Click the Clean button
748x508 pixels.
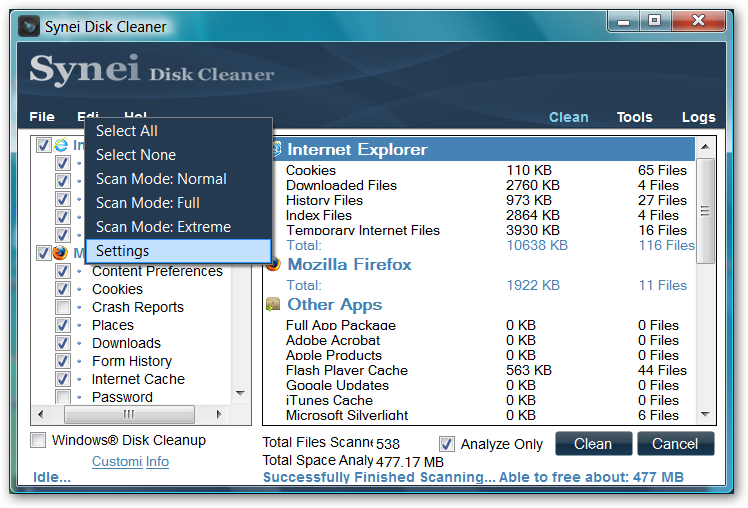click(x=593, y=444)
